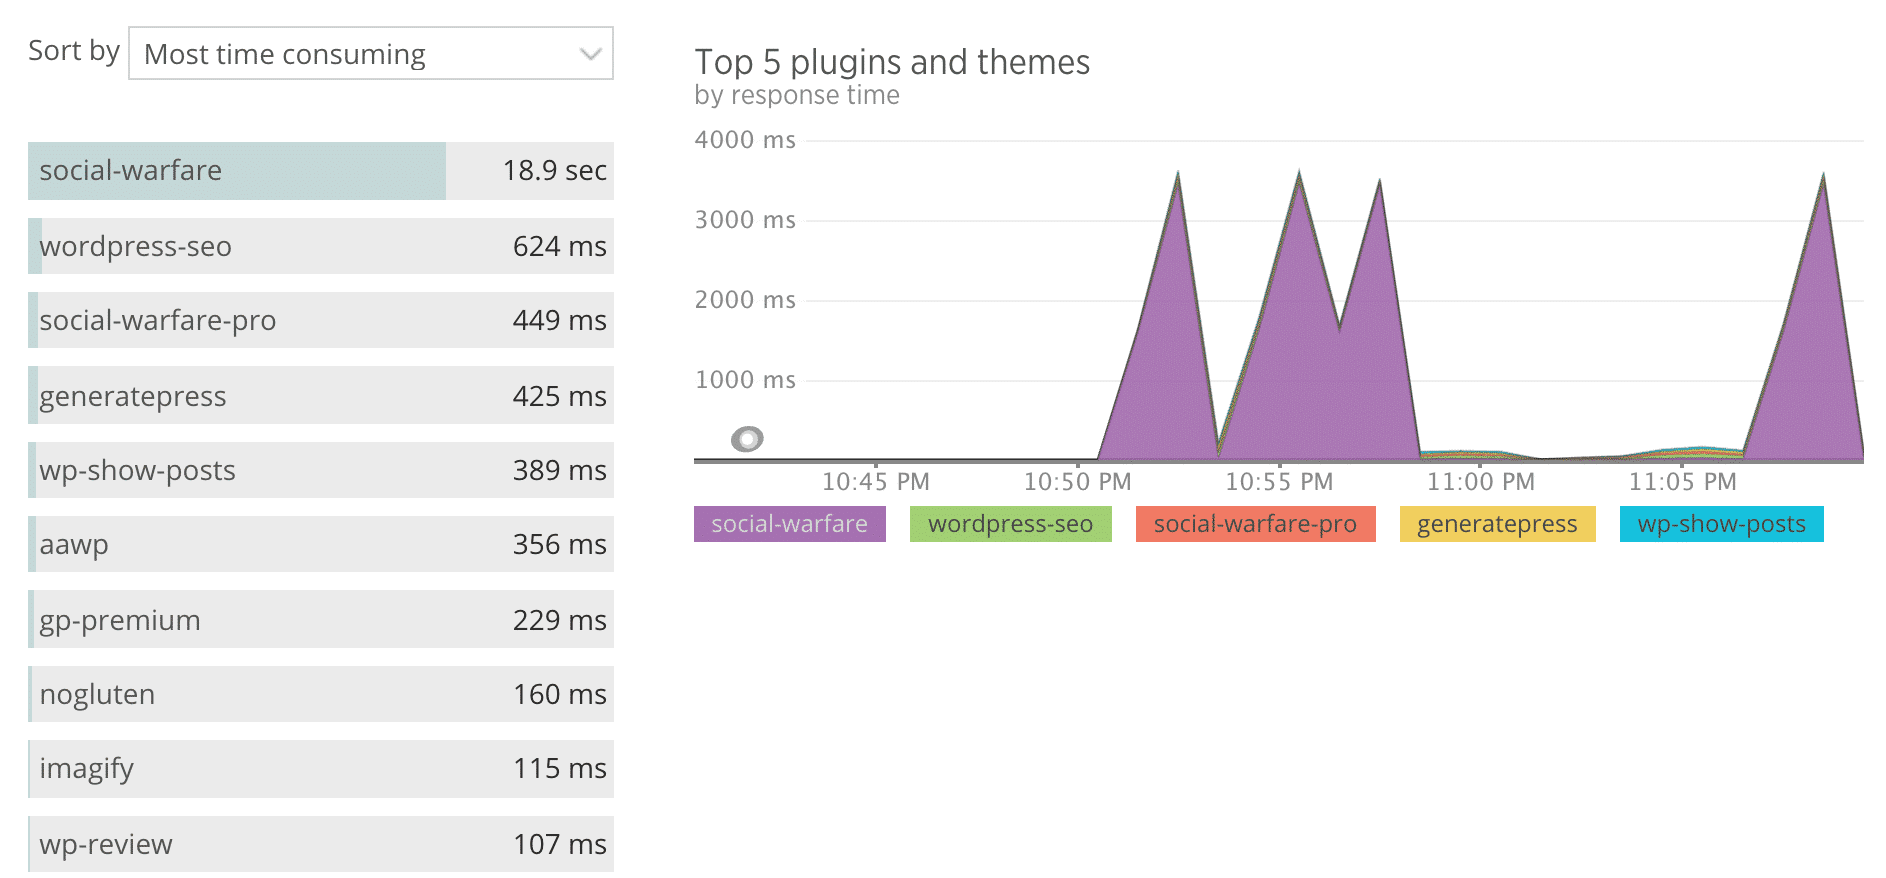Toggle the wordpress-seo series via its green legend
This screenshot has height=878, width=1886.
[1010, 523]
